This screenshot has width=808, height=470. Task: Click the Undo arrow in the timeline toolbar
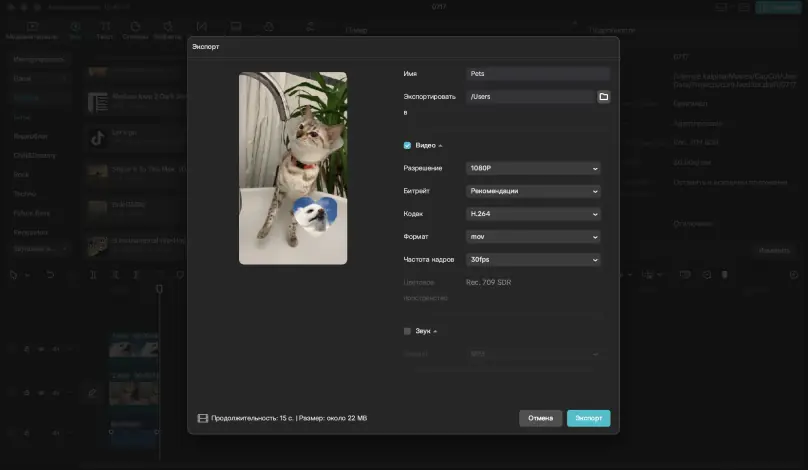[50, 275]
